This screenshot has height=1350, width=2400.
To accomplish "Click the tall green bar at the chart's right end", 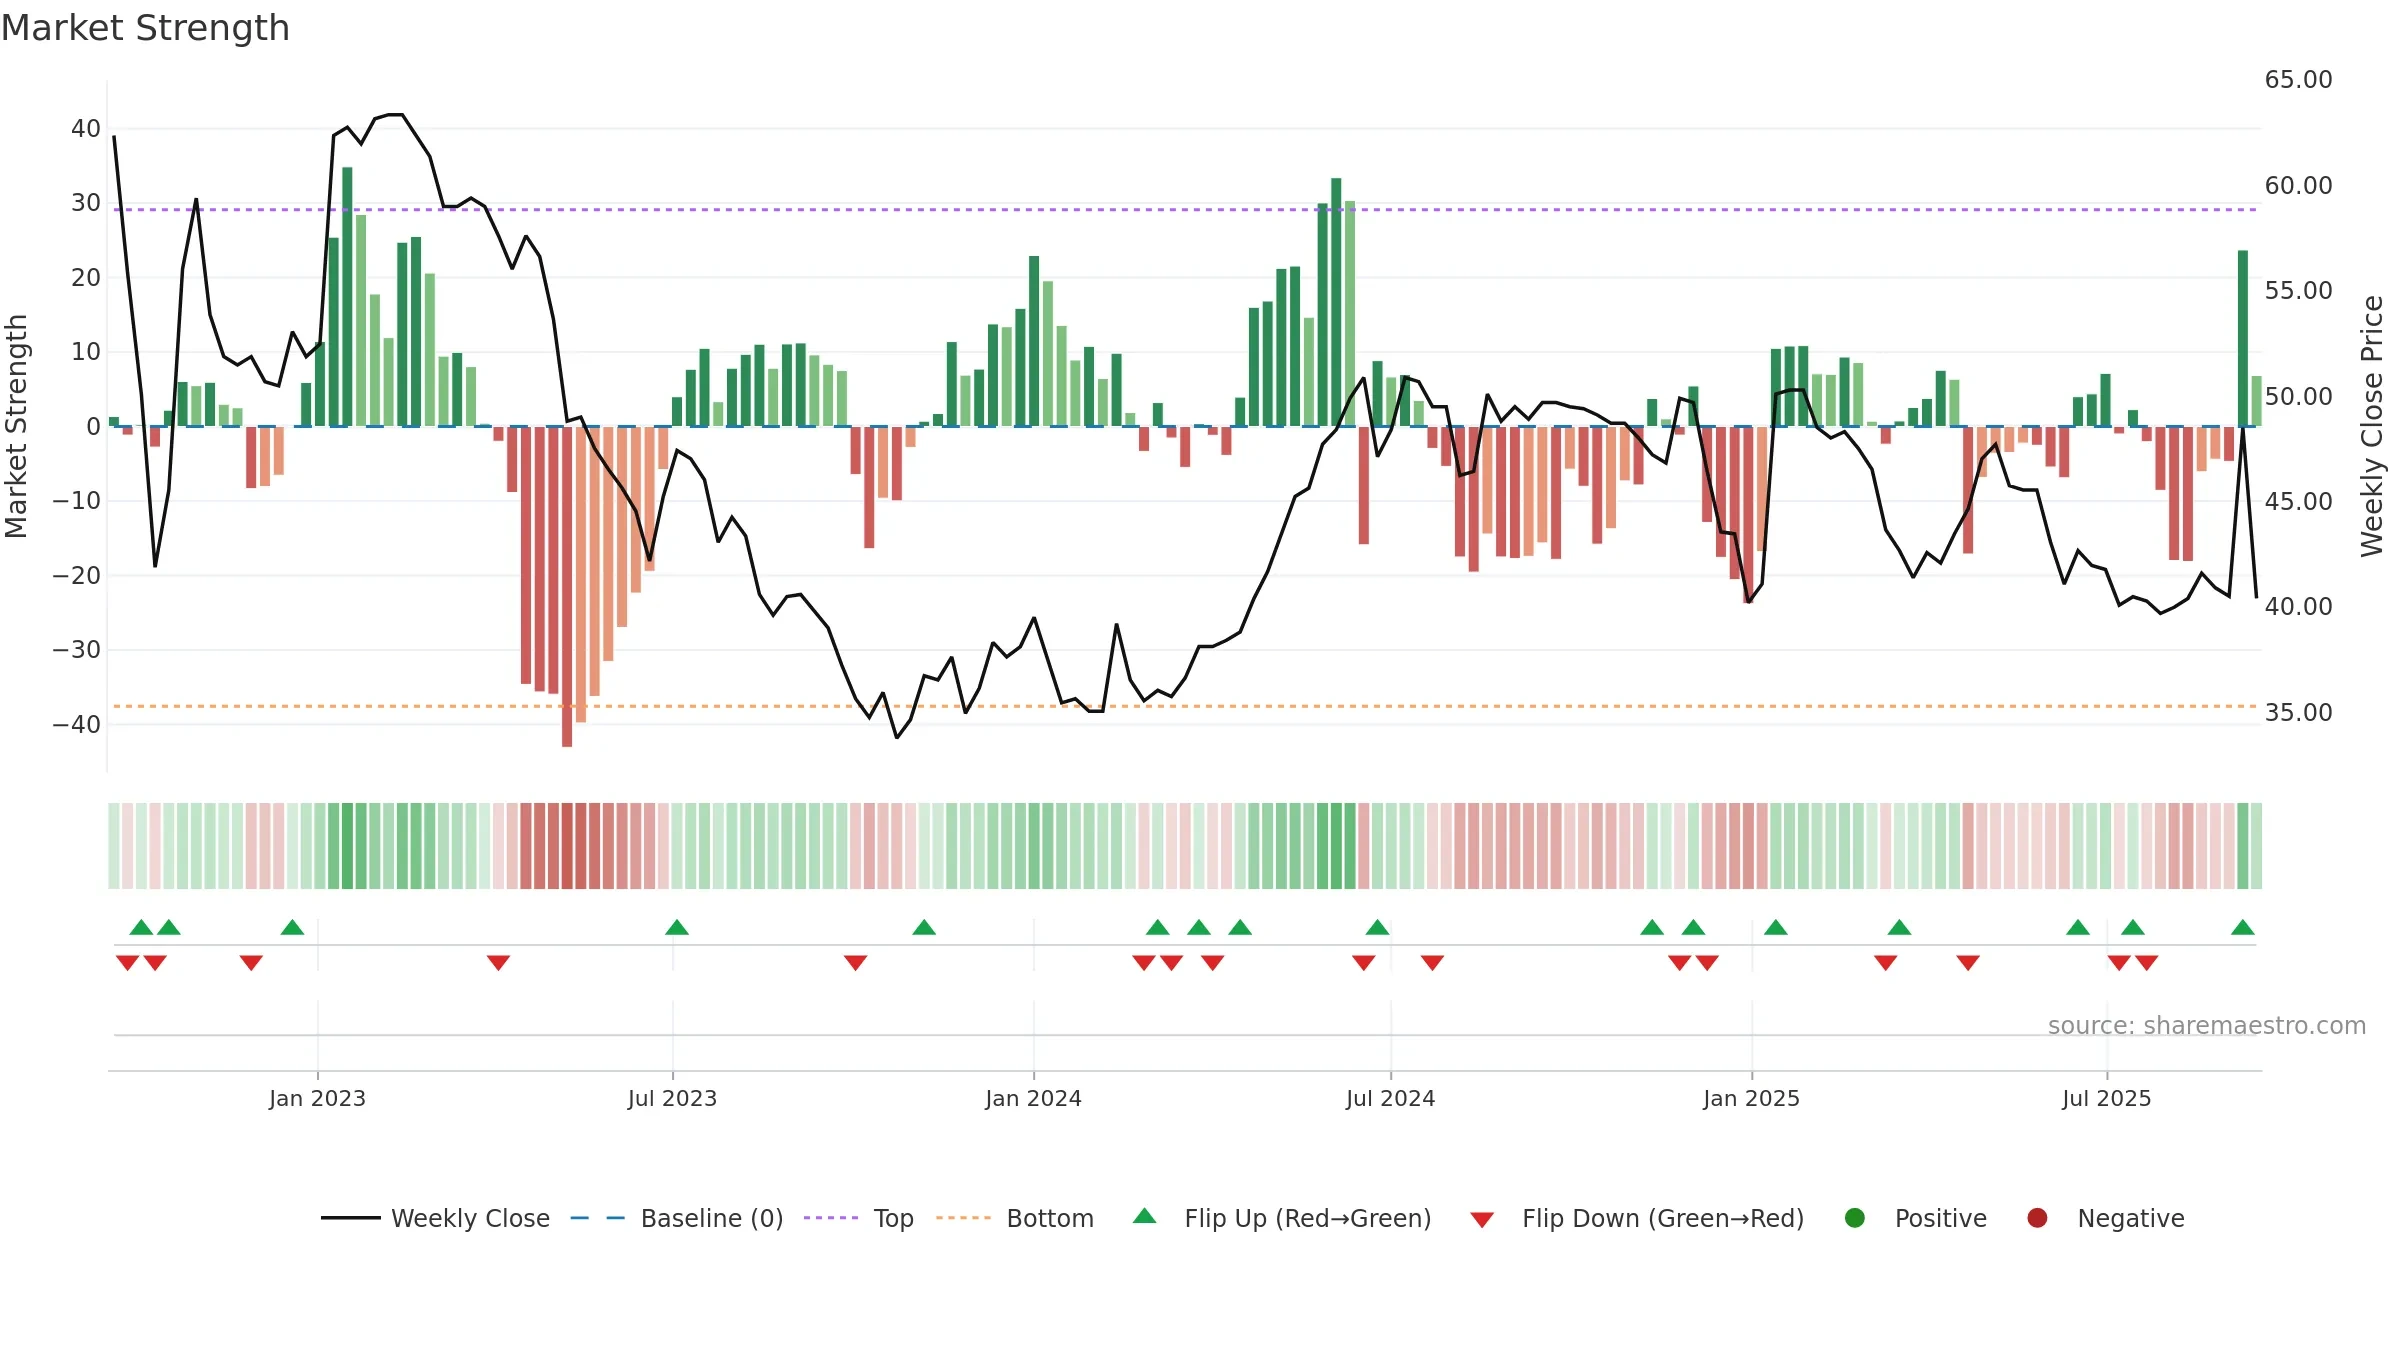I will click(x=2243, y=338).
